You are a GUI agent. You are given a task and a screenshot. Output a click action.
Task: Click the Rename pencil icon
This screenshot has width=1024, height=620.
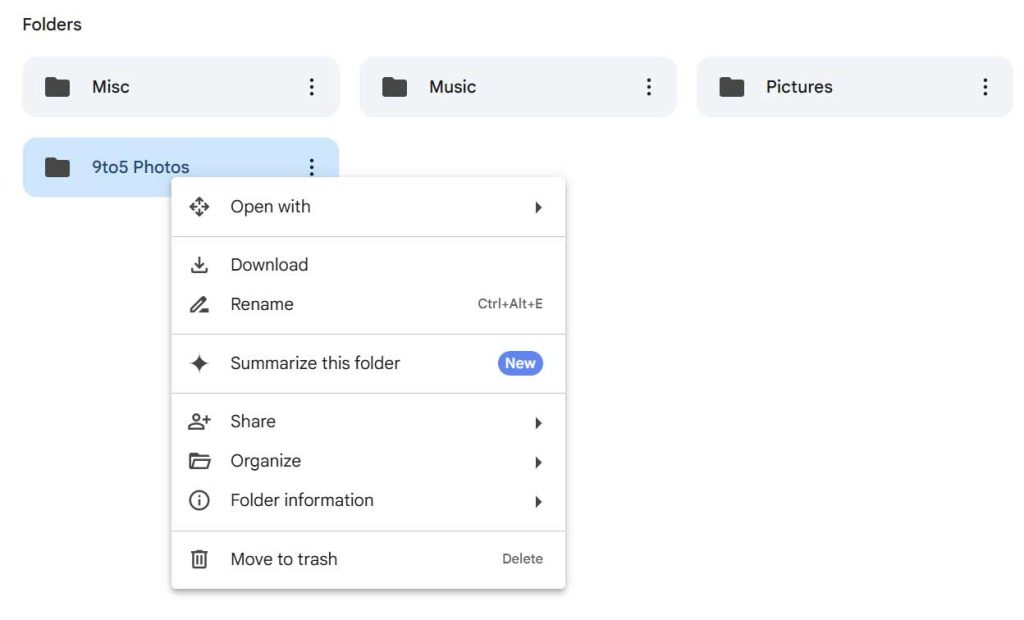pyautogui.click(x=199, y=304)
